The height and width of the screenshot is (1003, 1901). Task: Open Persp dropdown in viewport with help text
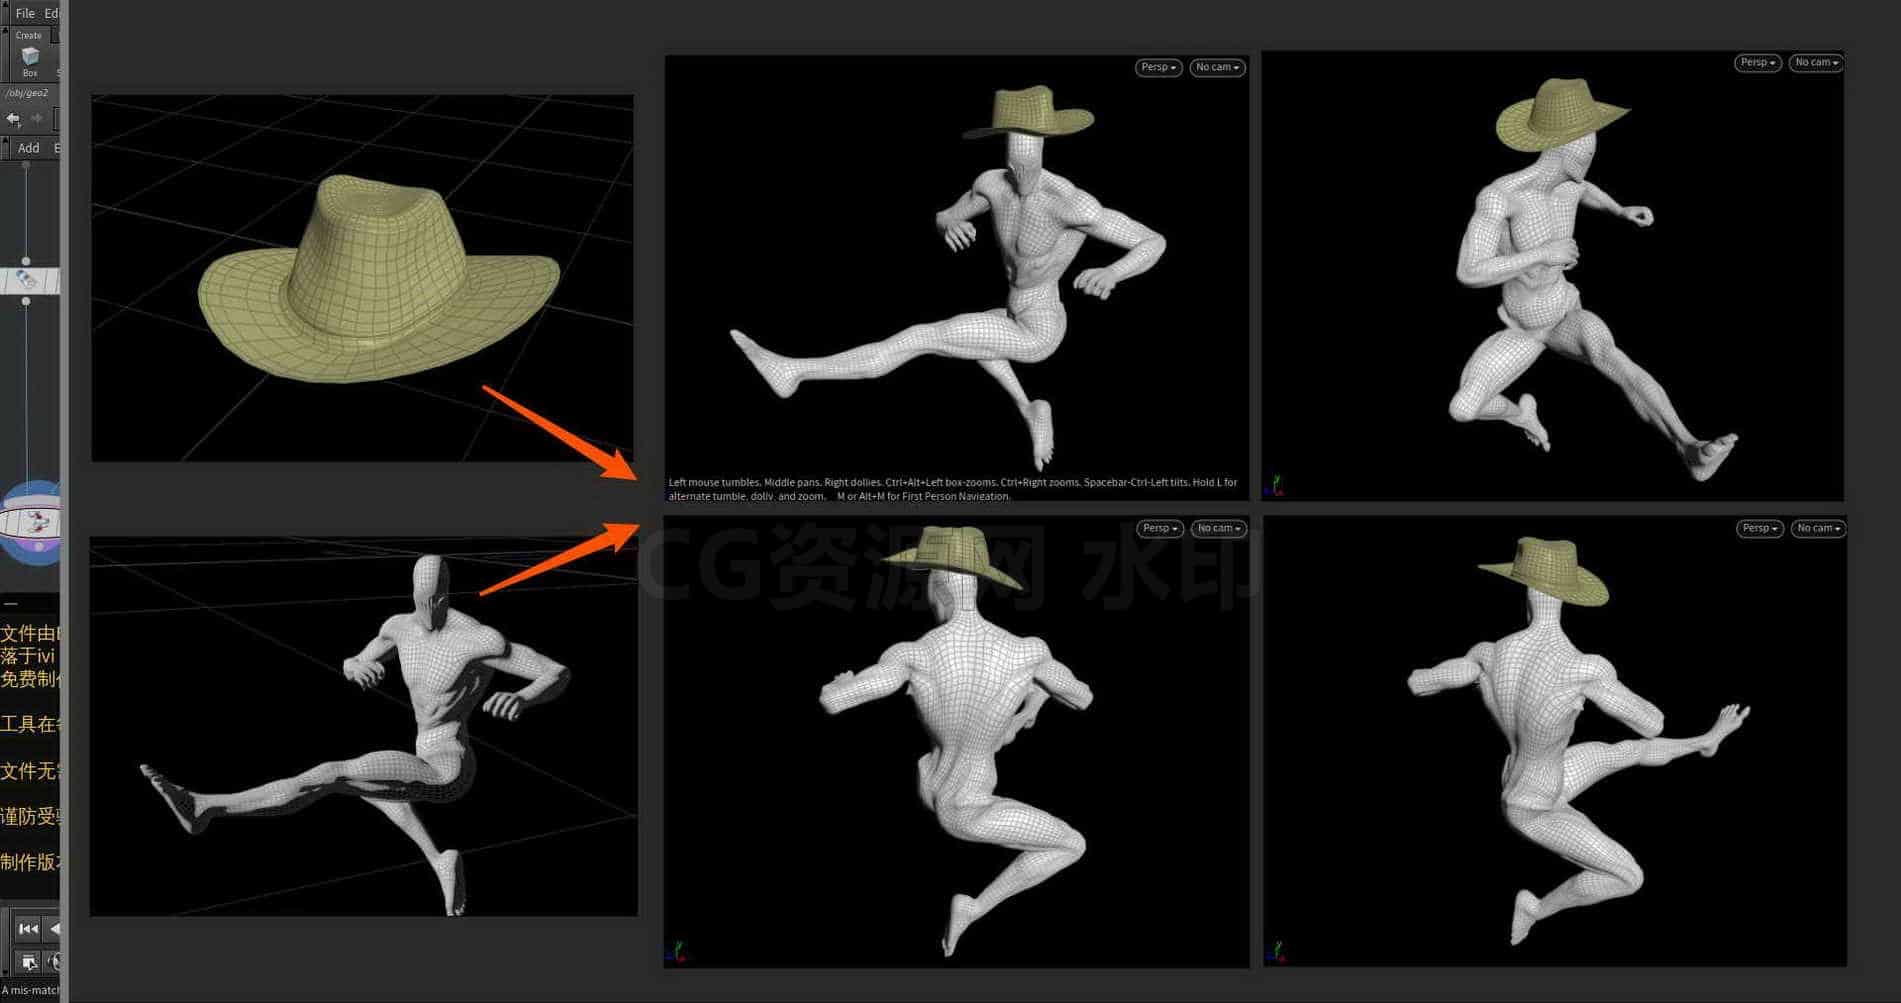(1158, 67)
